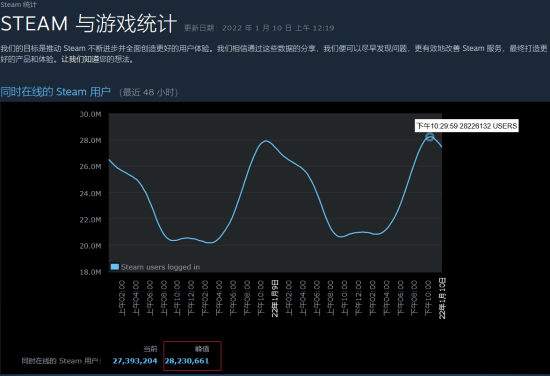Click the blue 'Steam users logged in' legend swatch
The height and width of the screenshot is (376, 550).
click(115, 267)
